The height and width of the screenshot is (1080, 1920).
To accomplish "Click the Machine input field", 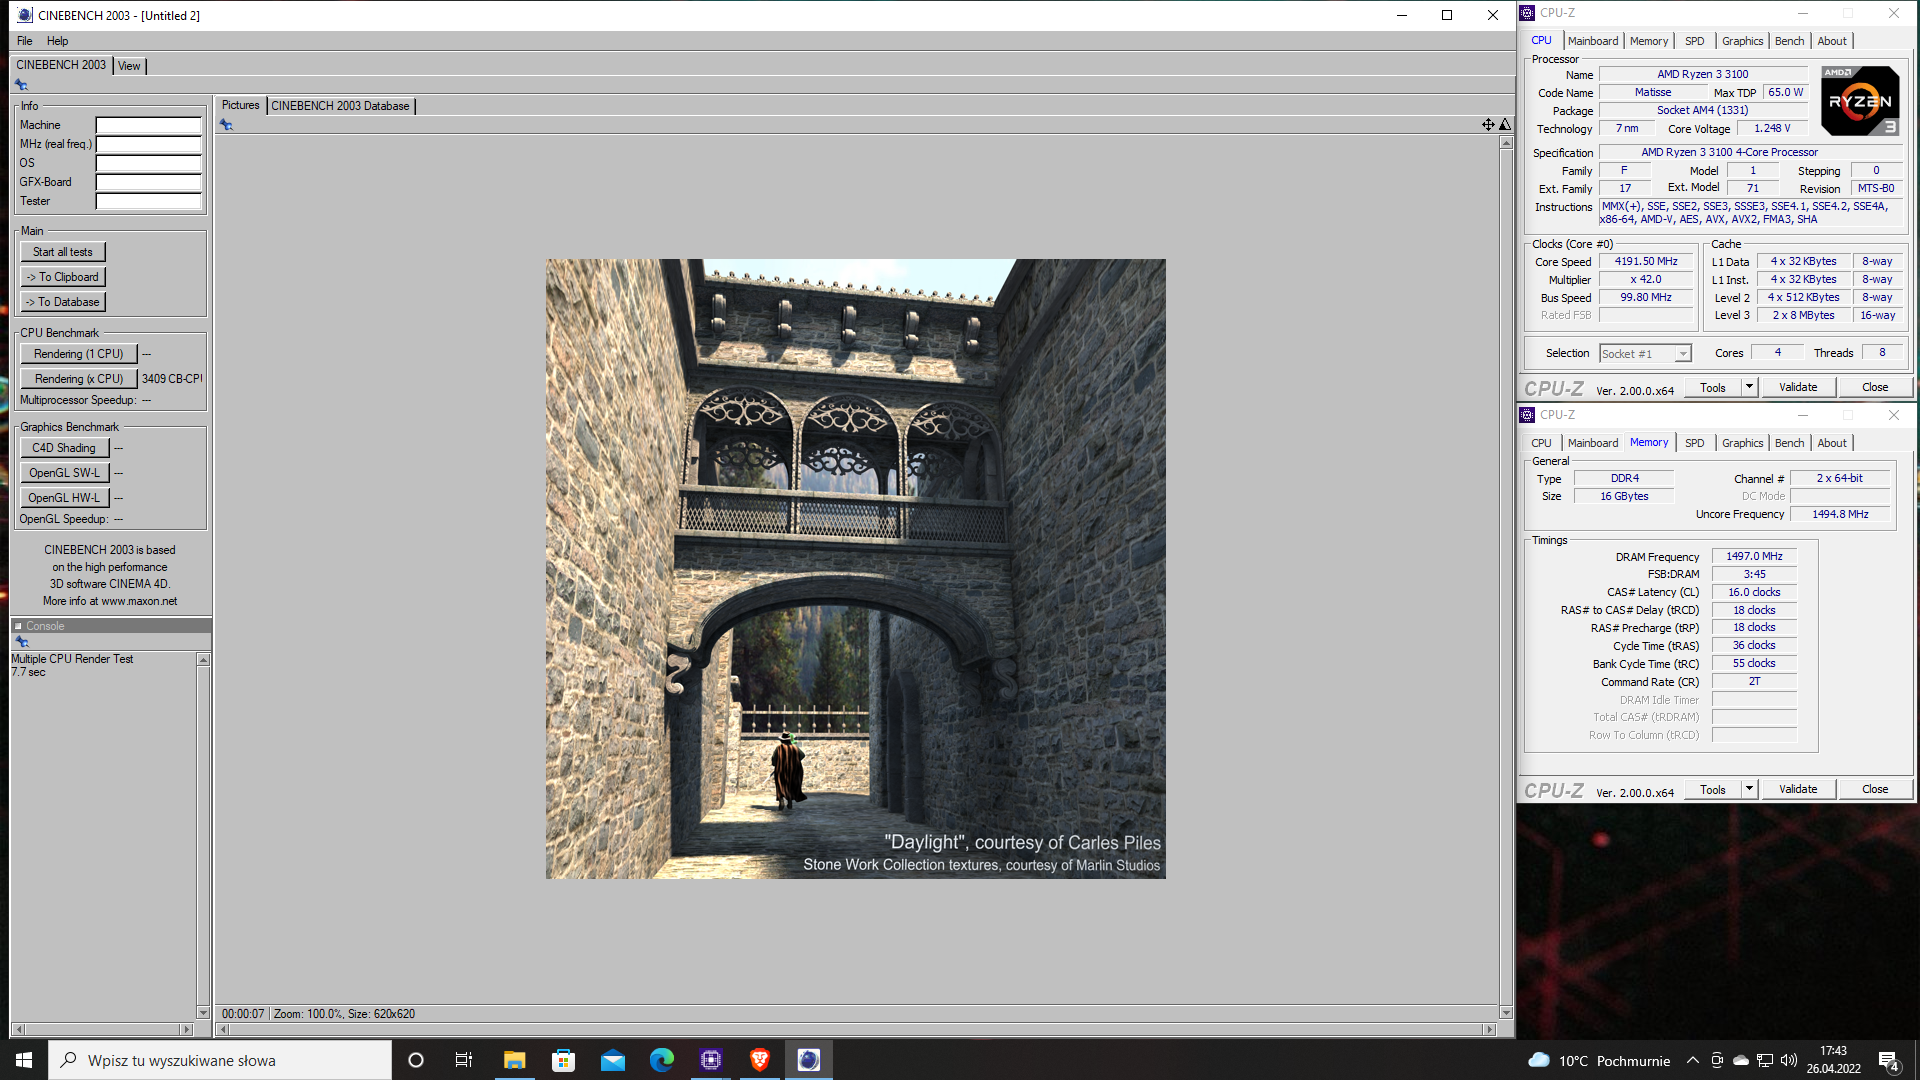I will coord(148,125).
